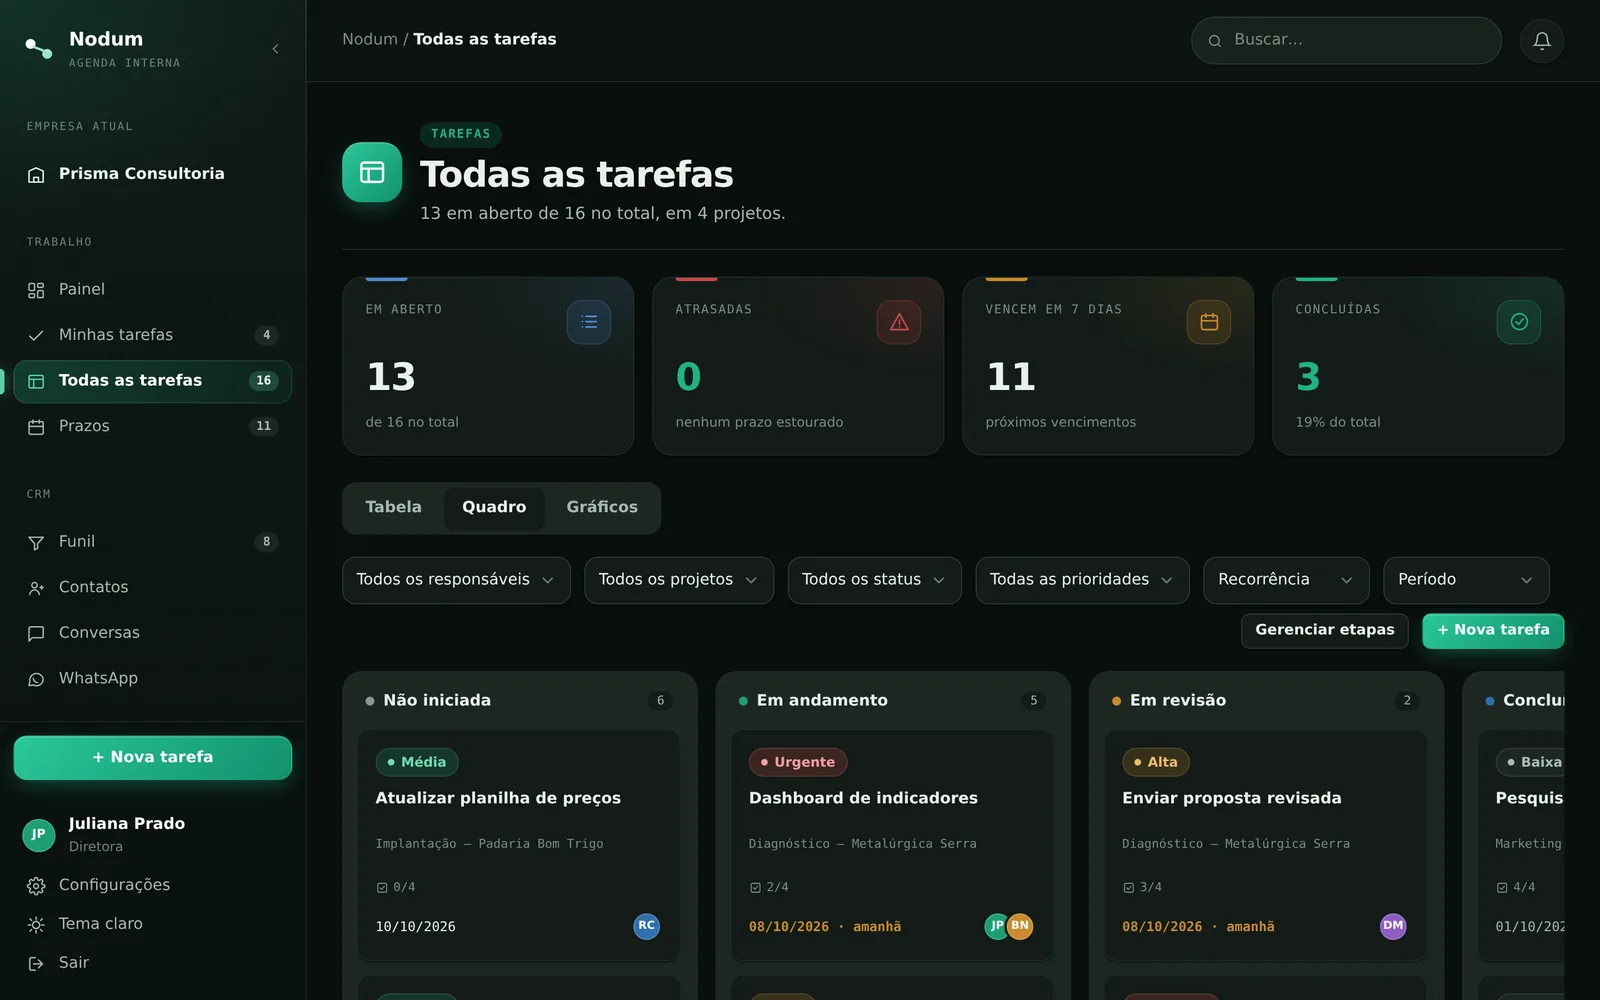The image size is (1600, 1000).
Task: Click Juliana Prado's JP profile avatar
Action: (39, 834)
